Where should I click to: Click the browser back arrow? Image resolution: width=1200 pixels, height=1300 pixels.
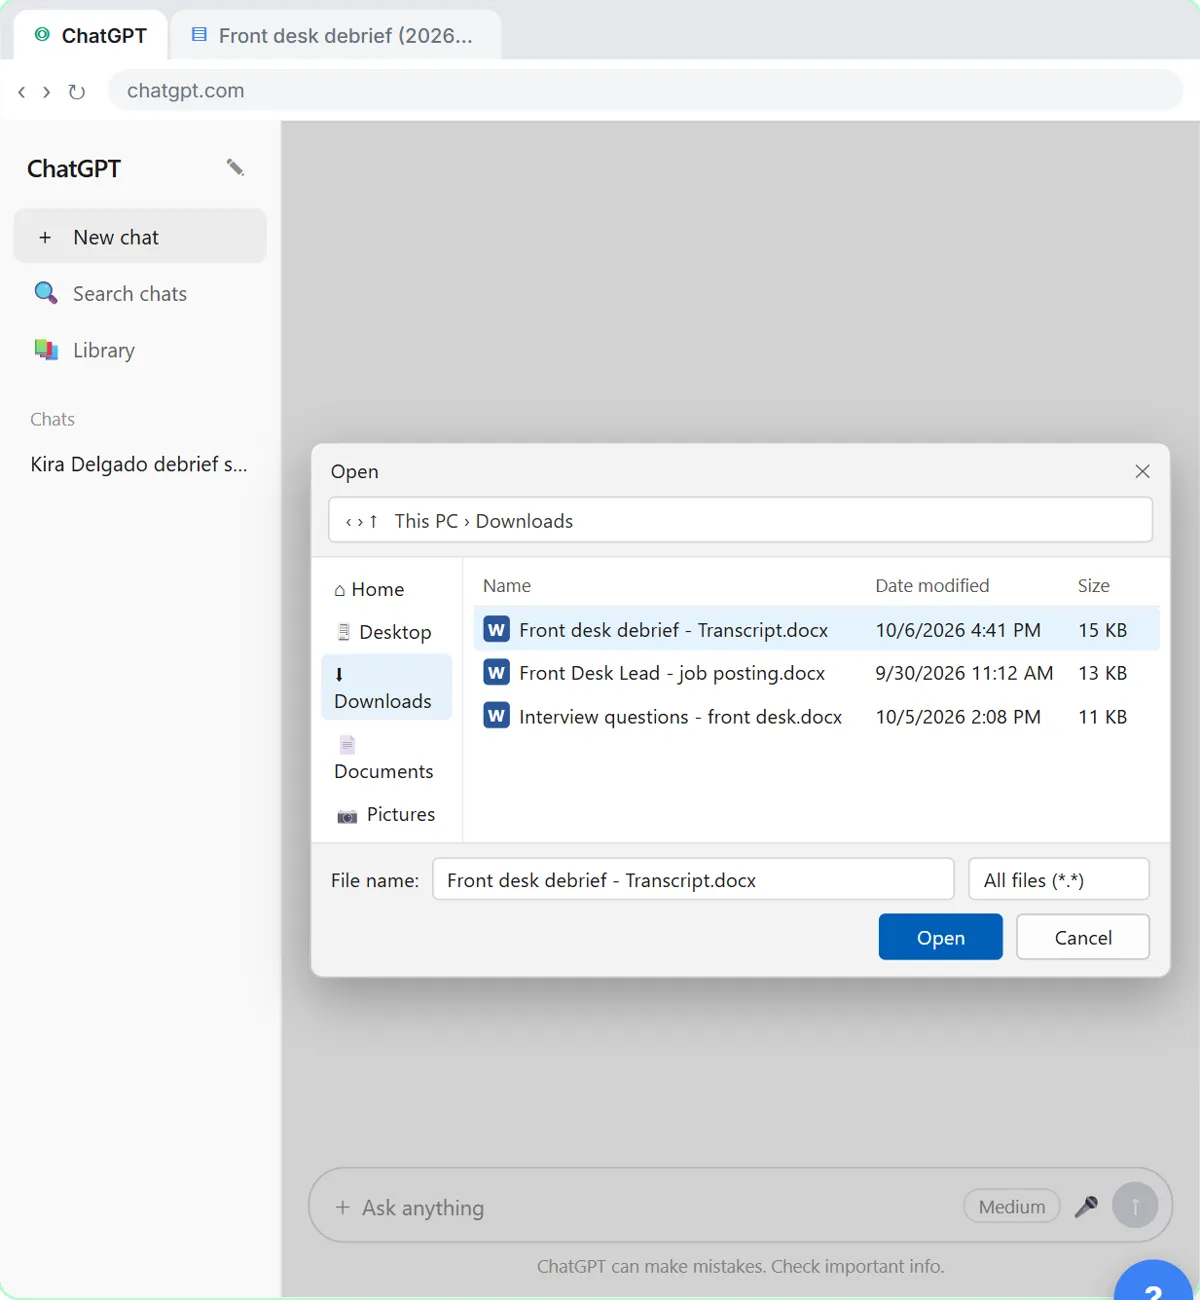click(22, 91)
